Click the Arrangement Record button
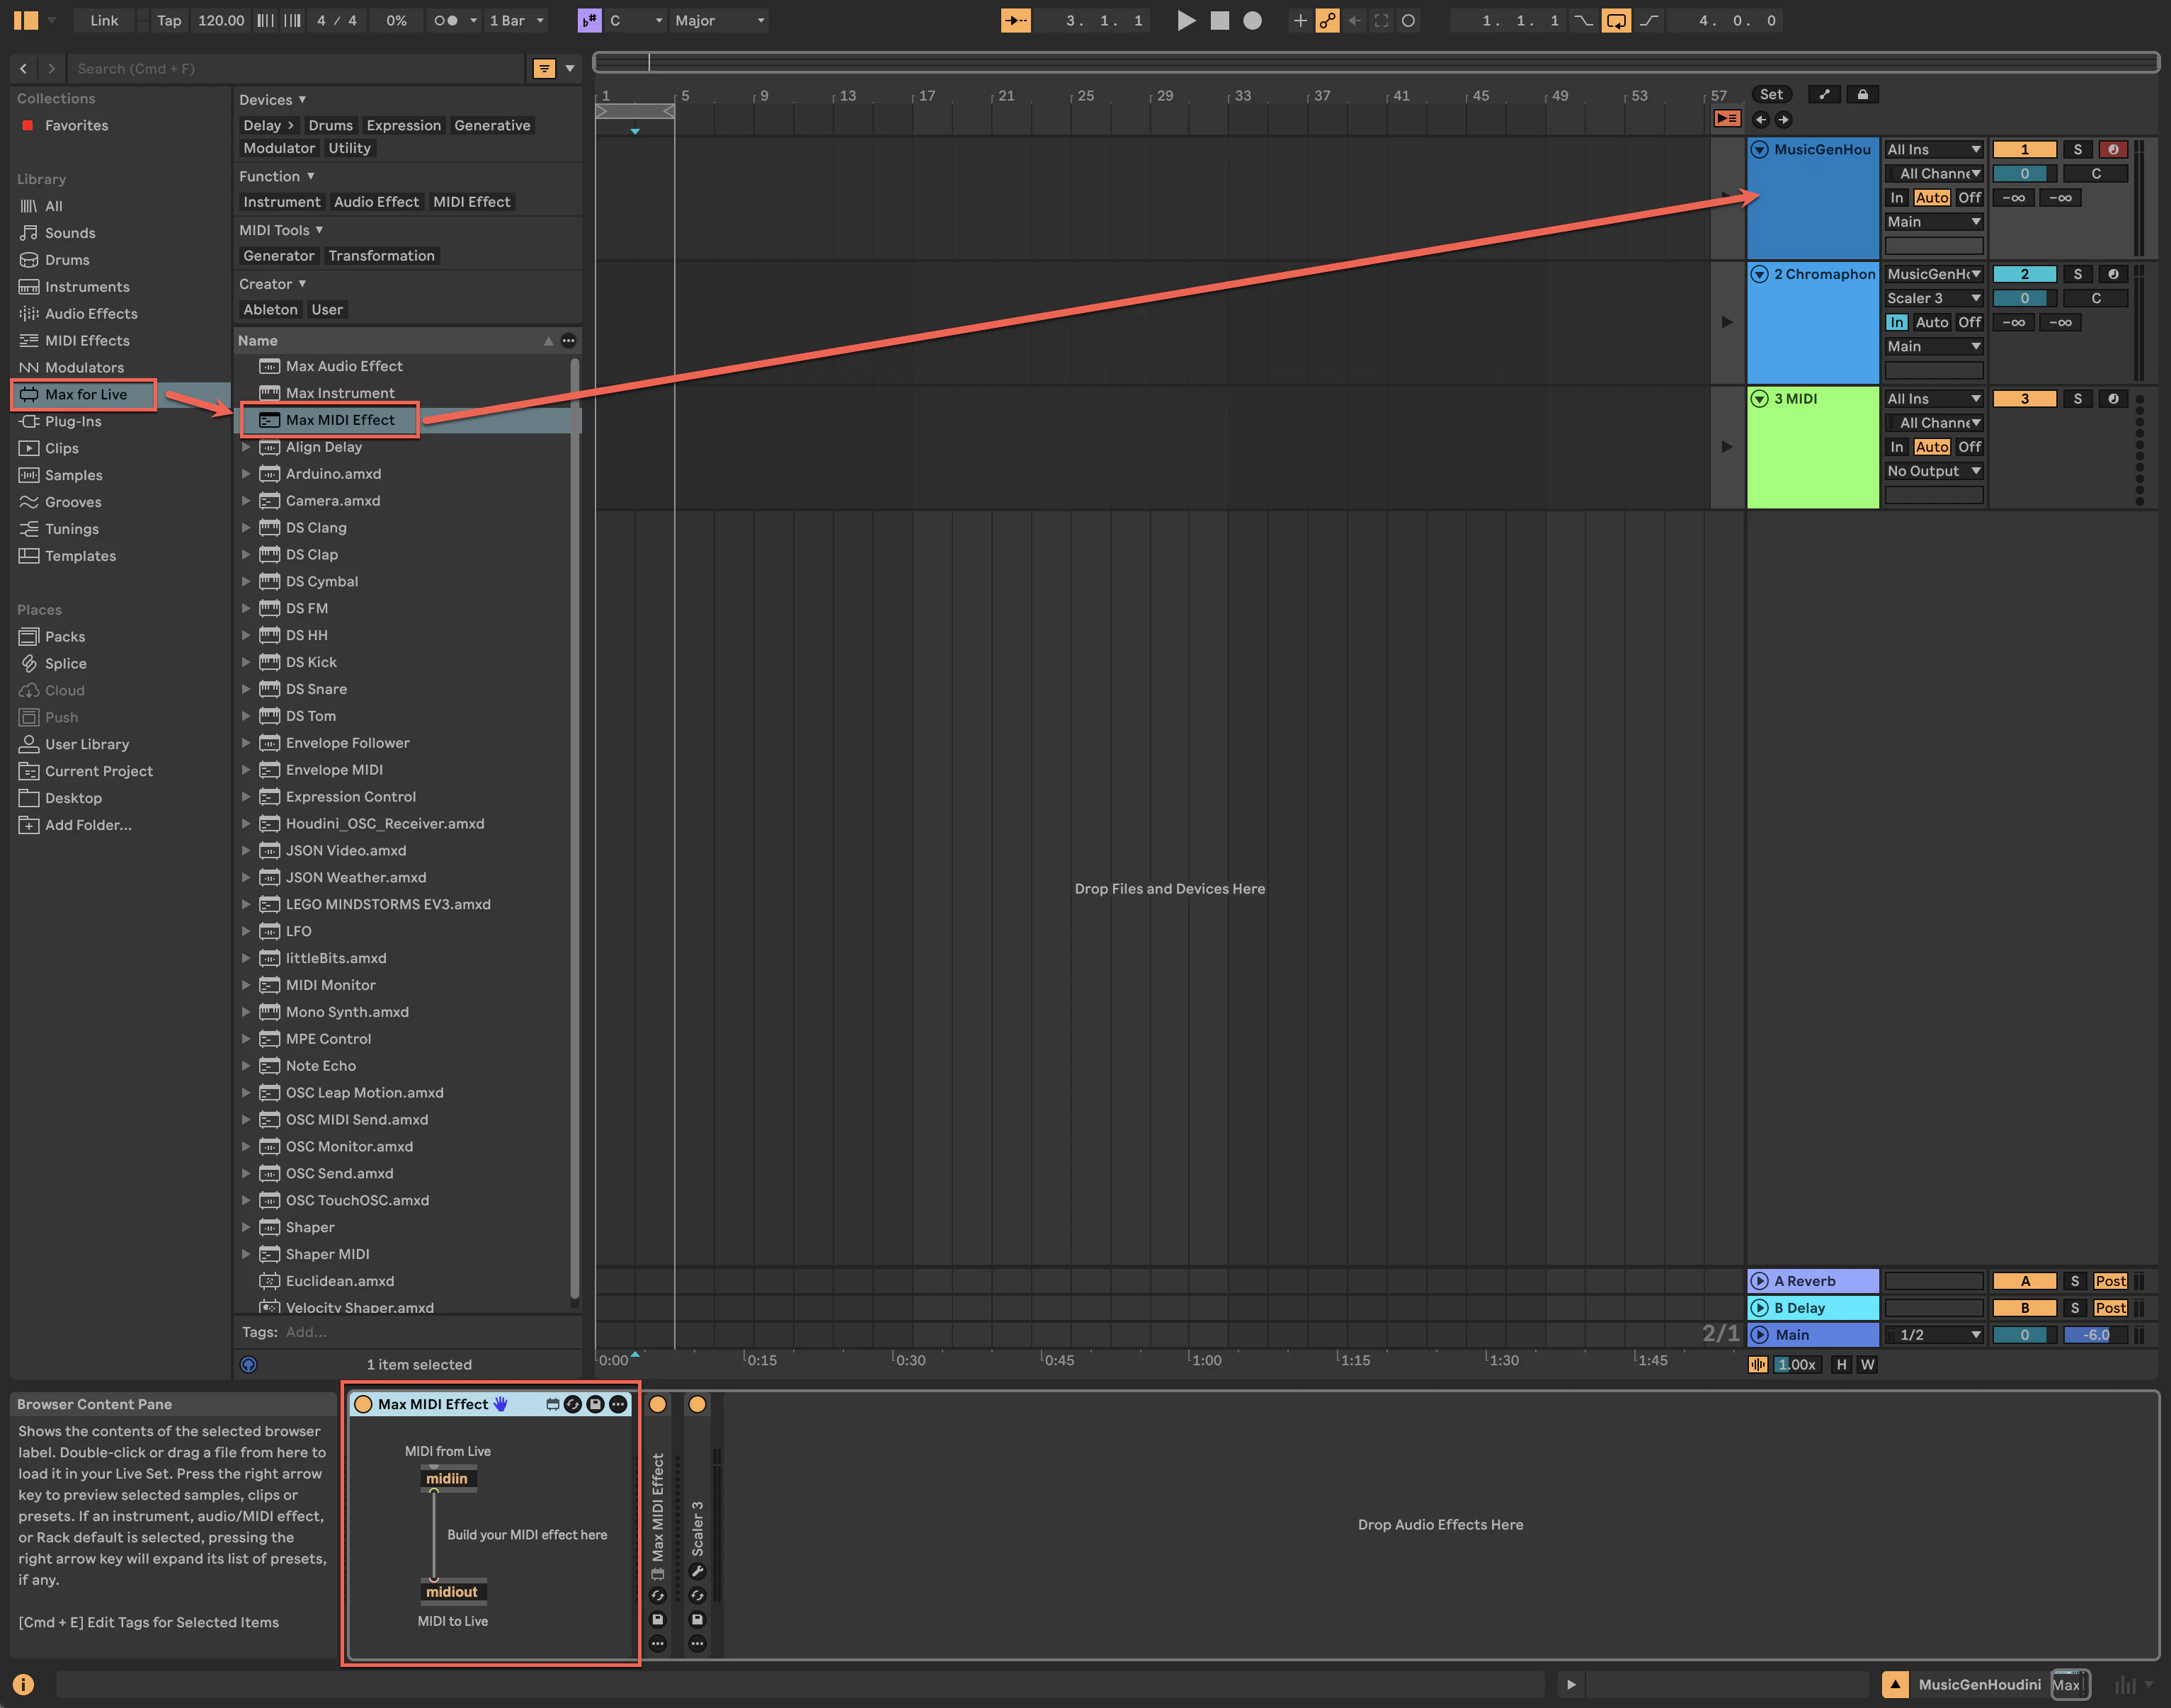 [1252, 20]
